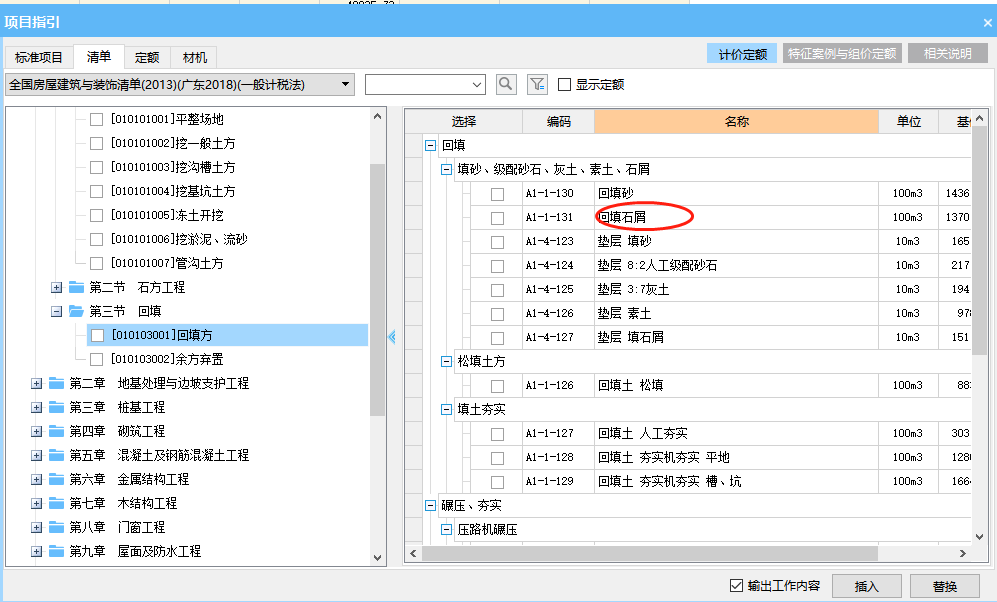Check the box for 010101001 平整场地
Viewport: 997px width, 602px height.
pos(97,120)
